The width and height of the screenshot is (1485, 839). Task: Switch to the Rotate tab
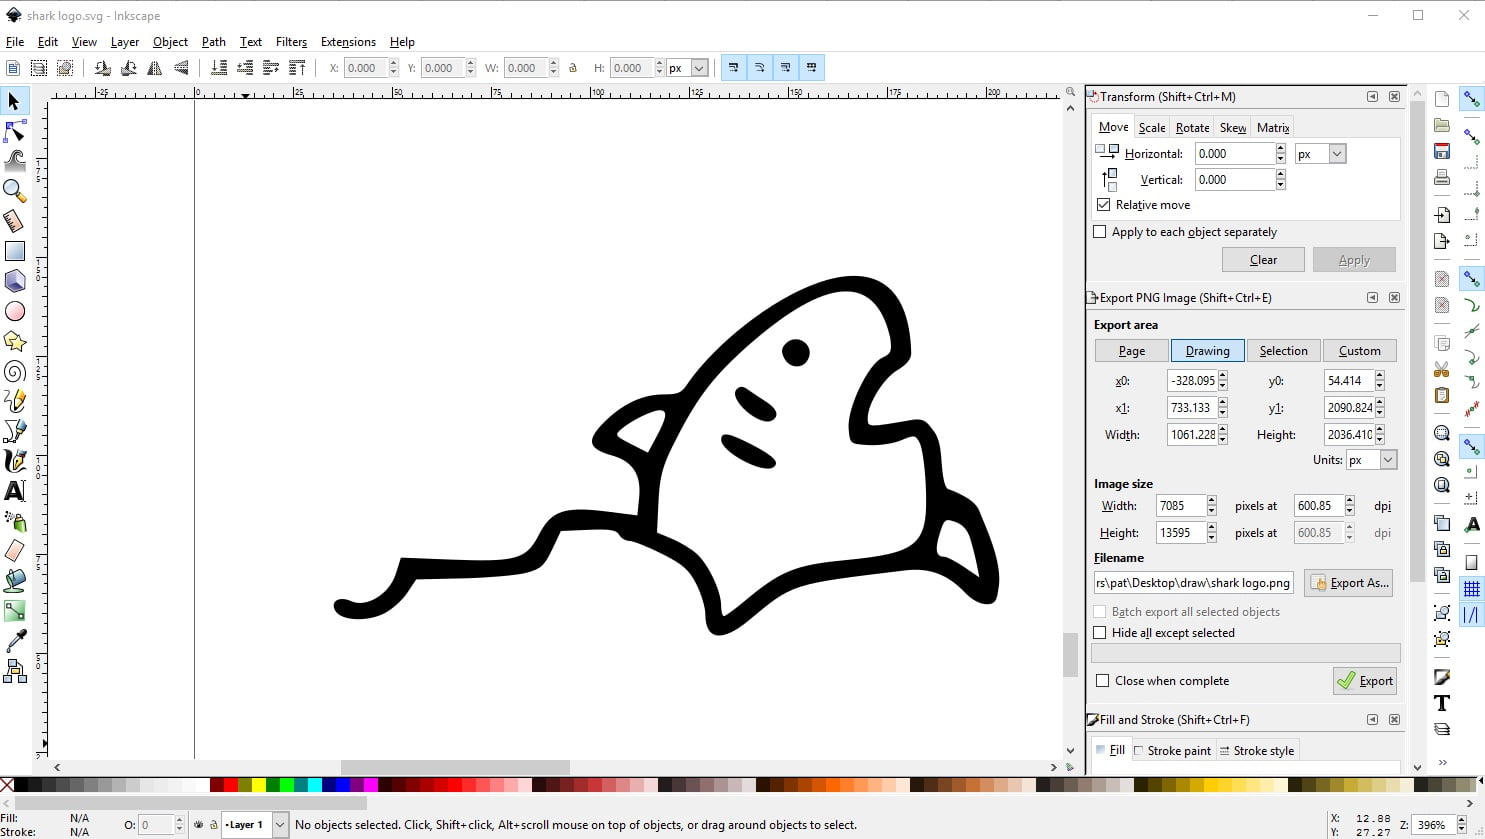click(1192, 128)
